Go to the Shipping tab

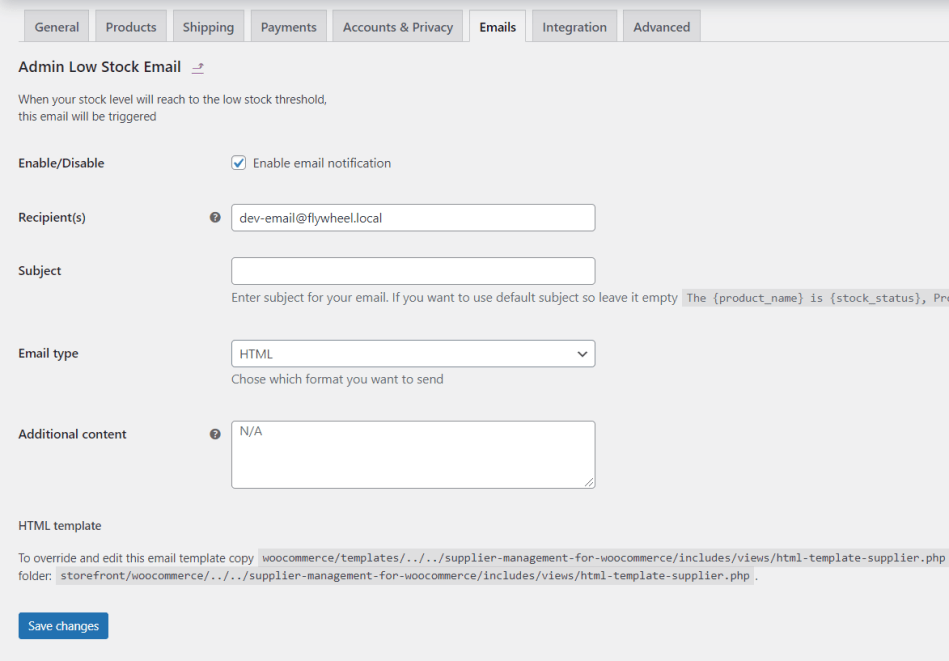[208, 27]
